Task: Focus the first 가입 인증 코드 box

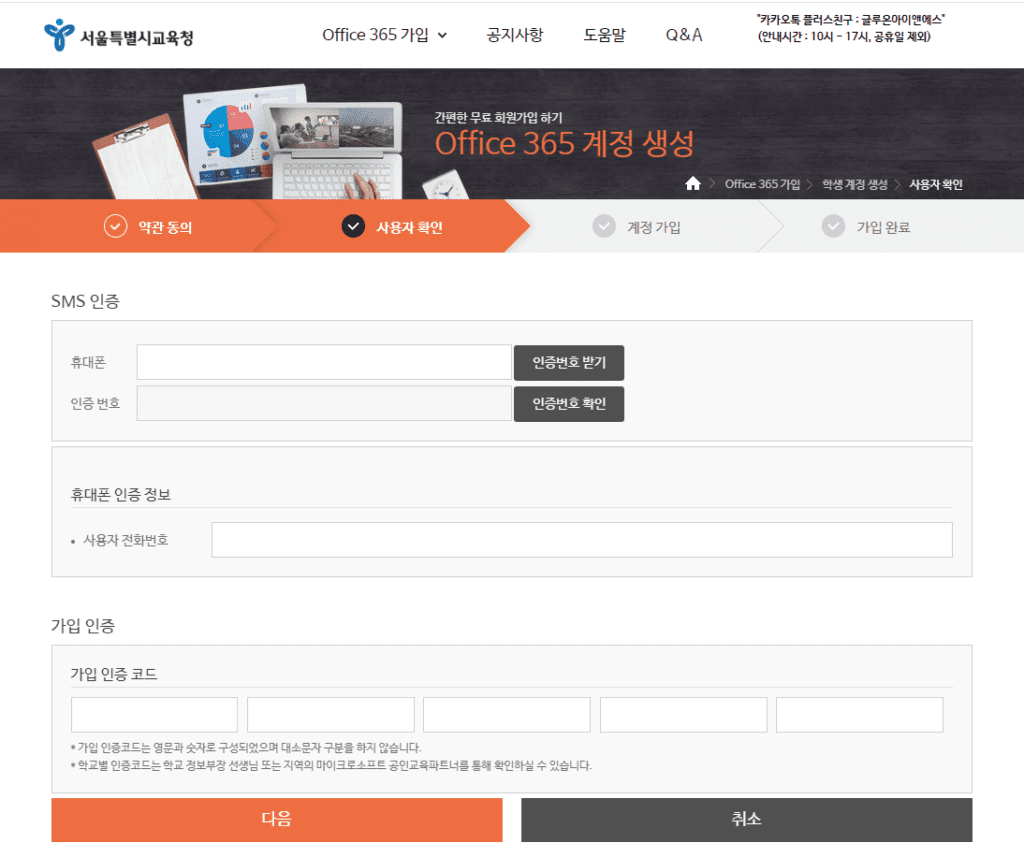Action: [x=154, y=715]
